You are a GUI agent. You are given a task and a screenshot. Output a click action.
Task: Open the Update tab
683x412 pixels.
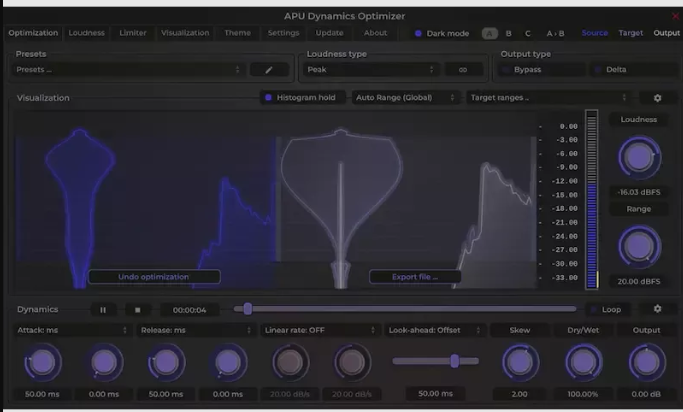pyautogui.click(x=329, y=33)
